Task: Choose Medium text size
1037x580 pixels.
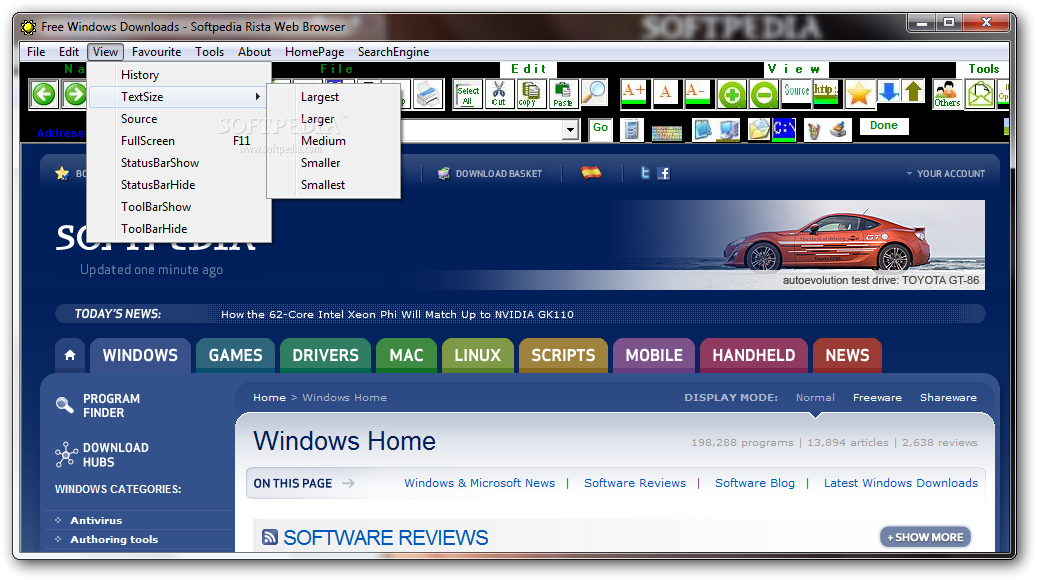Action: (x=333, y=141)
